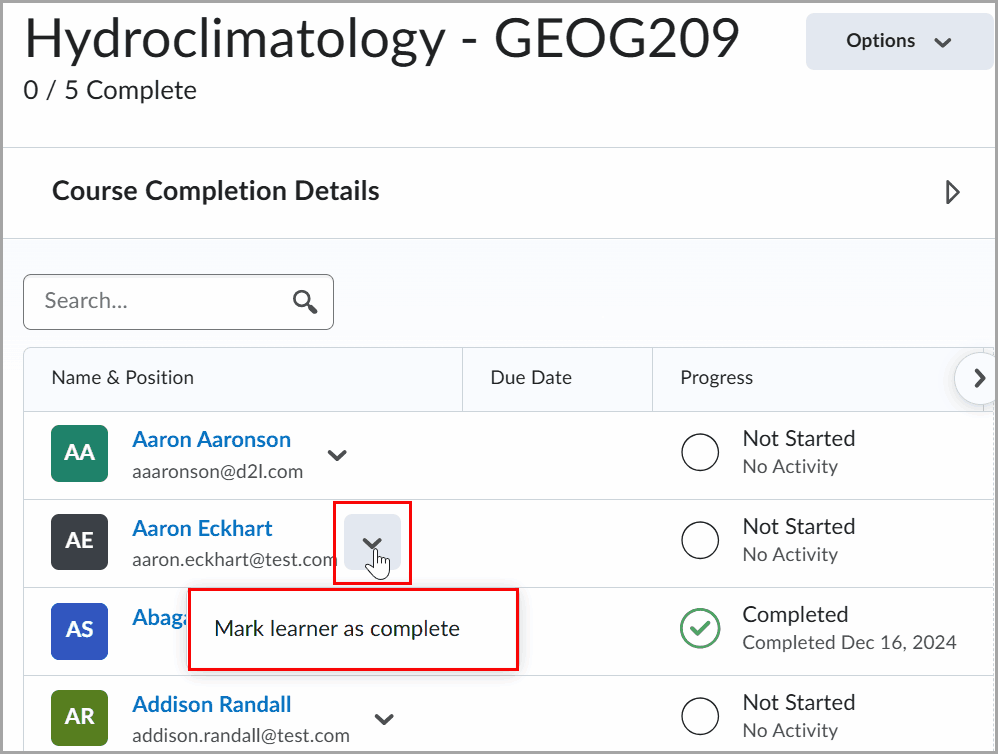The image size is (998, 754).
Task: Open the Options dropdown
Action: (899, 42)
